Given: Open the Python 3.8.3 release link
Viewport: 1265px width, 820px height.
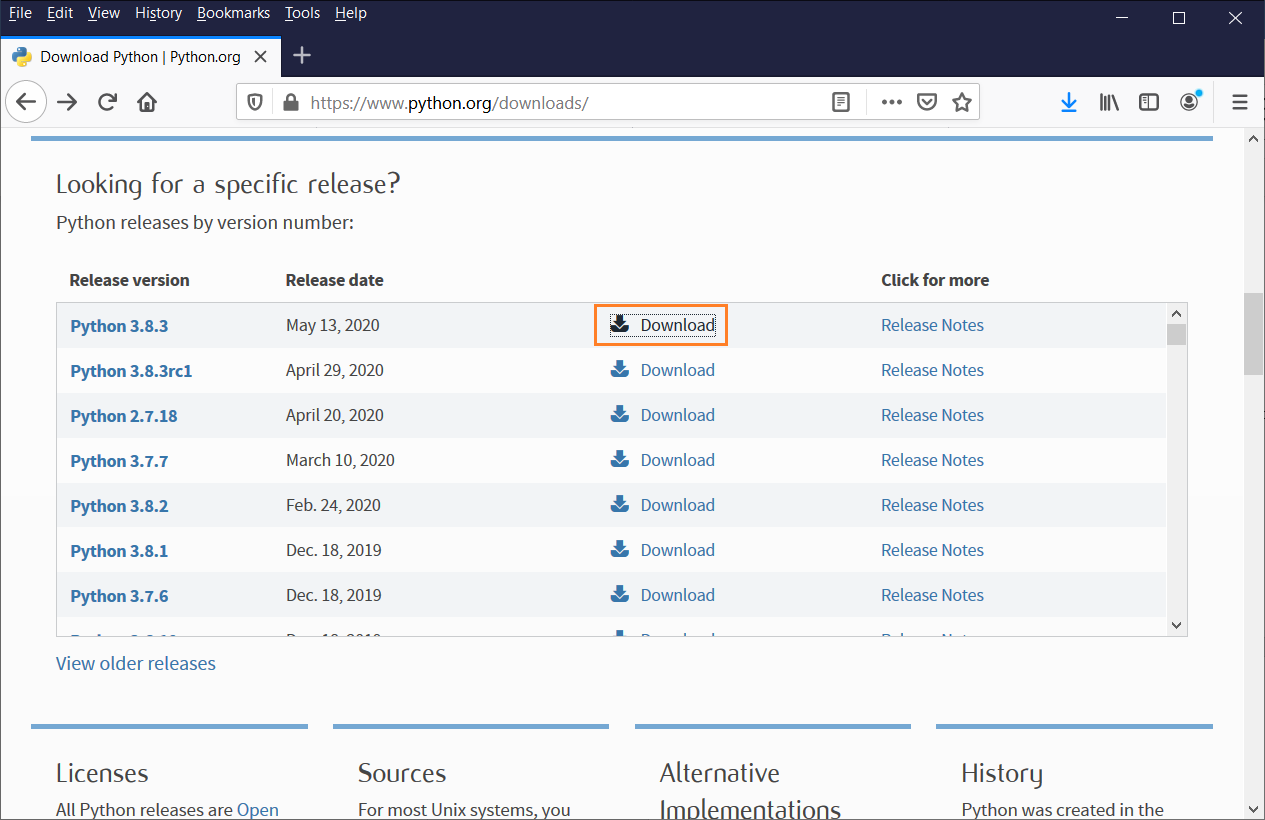Looking at the screenshot, I should (x=119, y=326).
